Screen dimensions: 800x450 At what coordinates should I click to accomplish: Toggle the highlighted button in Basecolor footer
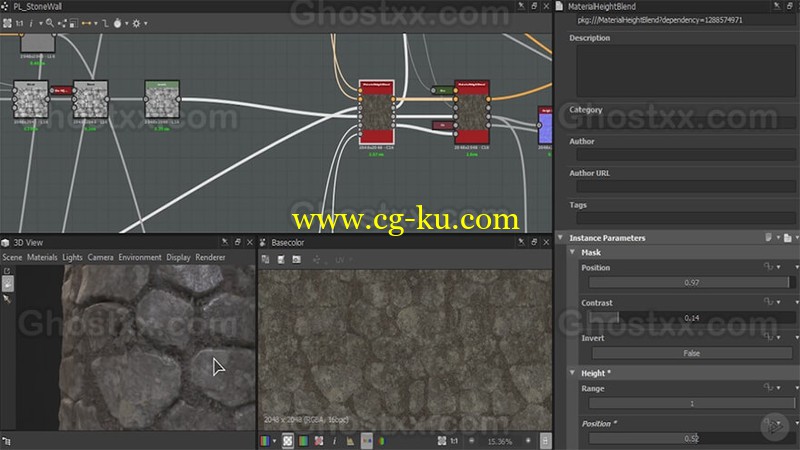367,441
